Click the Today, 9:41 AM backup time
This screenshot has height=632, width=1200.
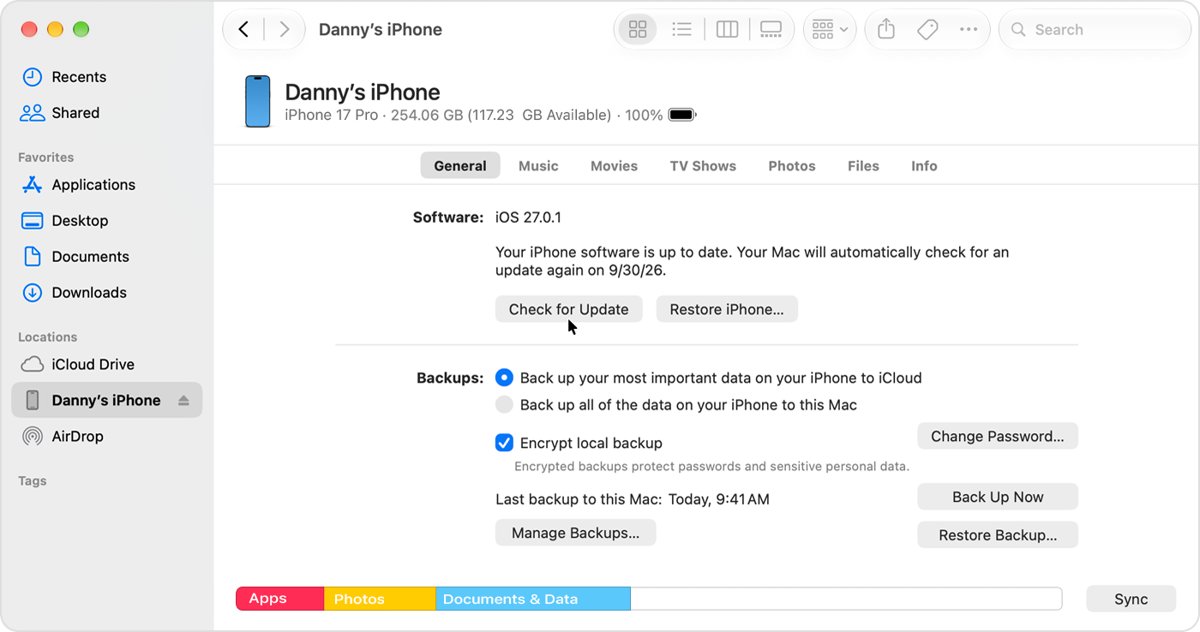(x=719, y=499)
